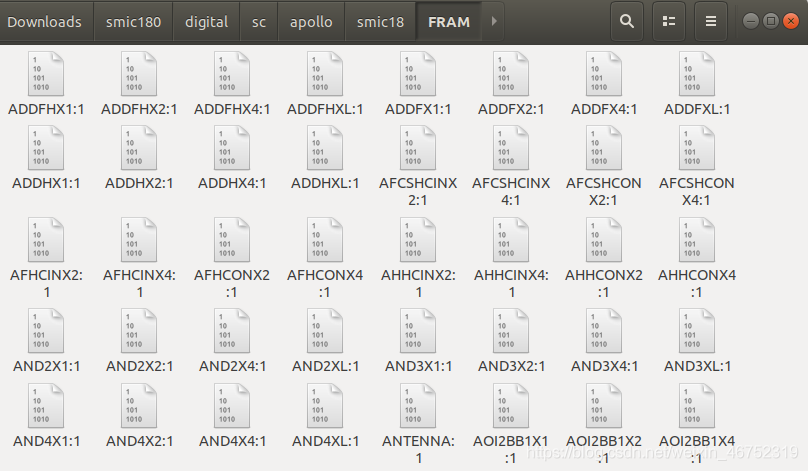
Task: Close the file manager window
Action: (790, 21)
